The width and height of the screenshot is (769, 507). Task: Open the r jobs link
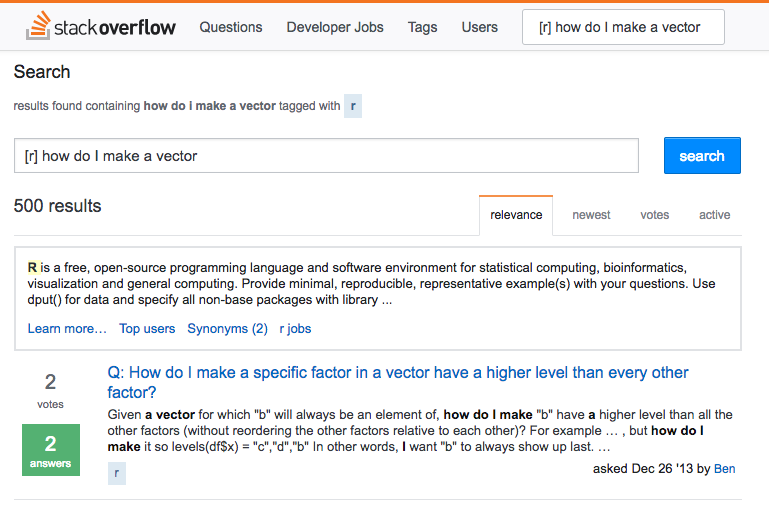[295, 328]
